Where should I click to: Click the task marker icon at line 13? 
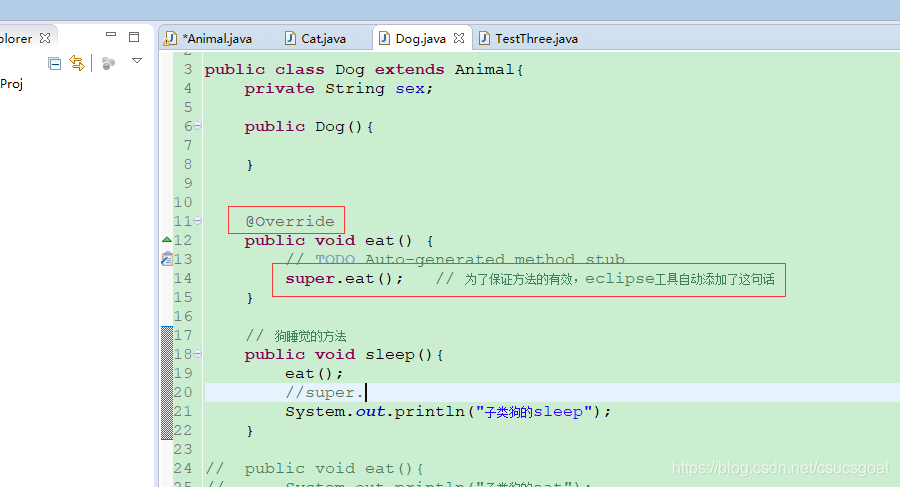167,259
